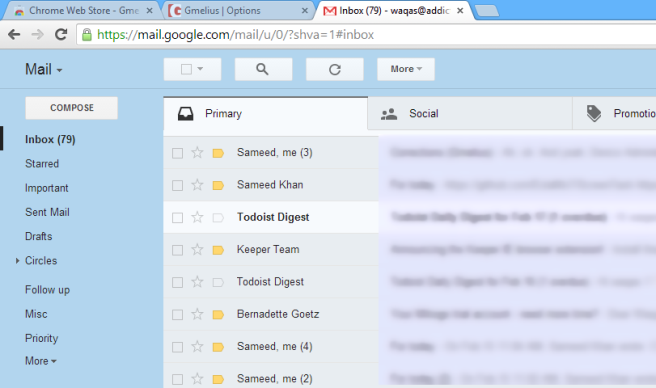Star the Bernadette Goetz email
Viewport: 656px width, 388px height.
(x=197, y=314)
